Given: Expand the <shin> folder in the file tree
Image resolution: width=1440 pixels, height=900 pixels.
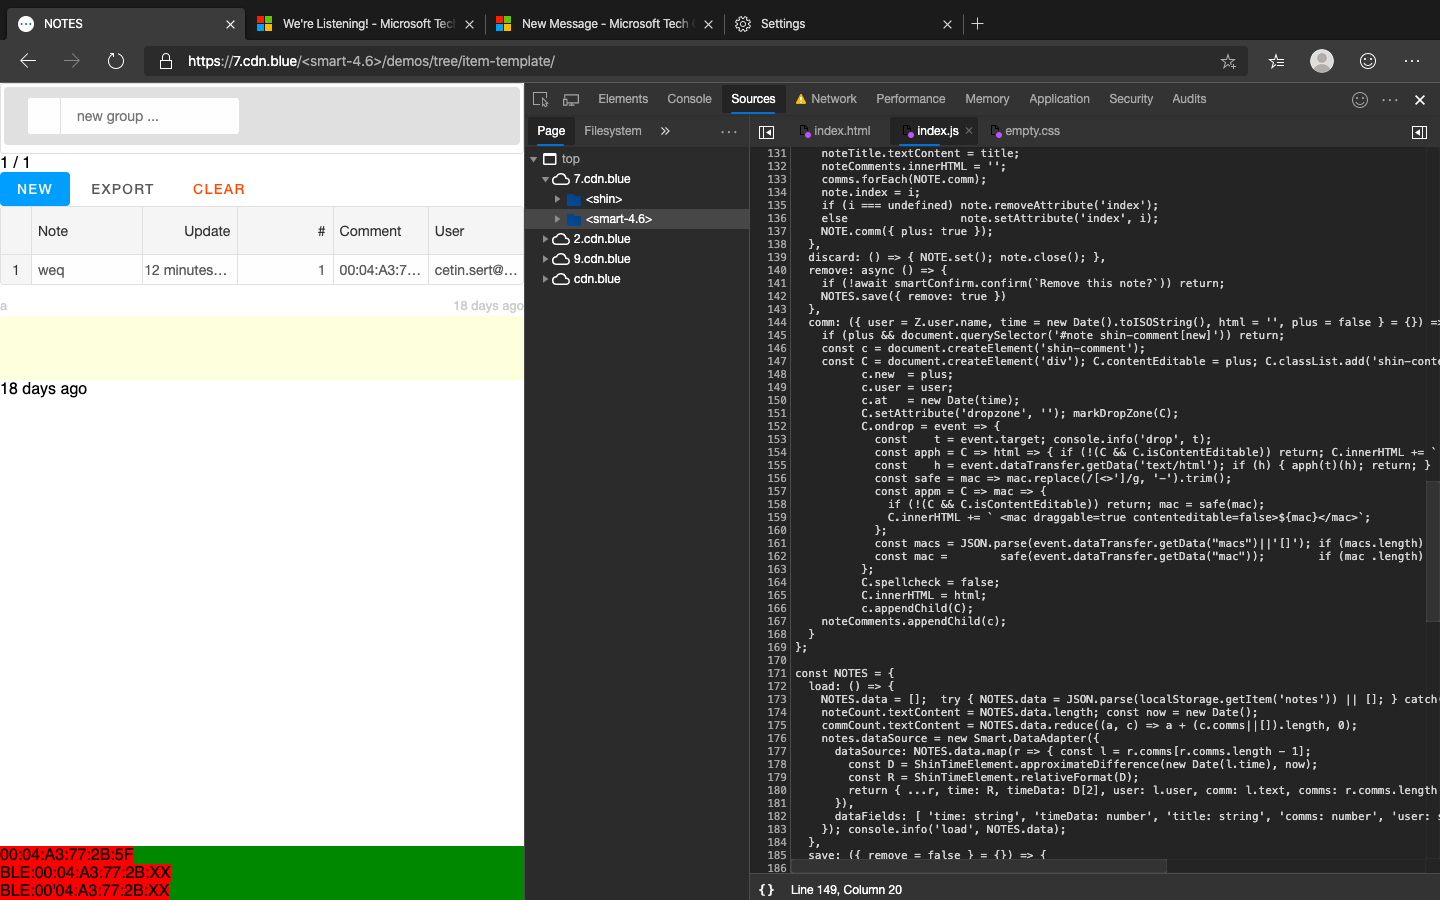Looking at the screenshot, I should tap(558, 199).
